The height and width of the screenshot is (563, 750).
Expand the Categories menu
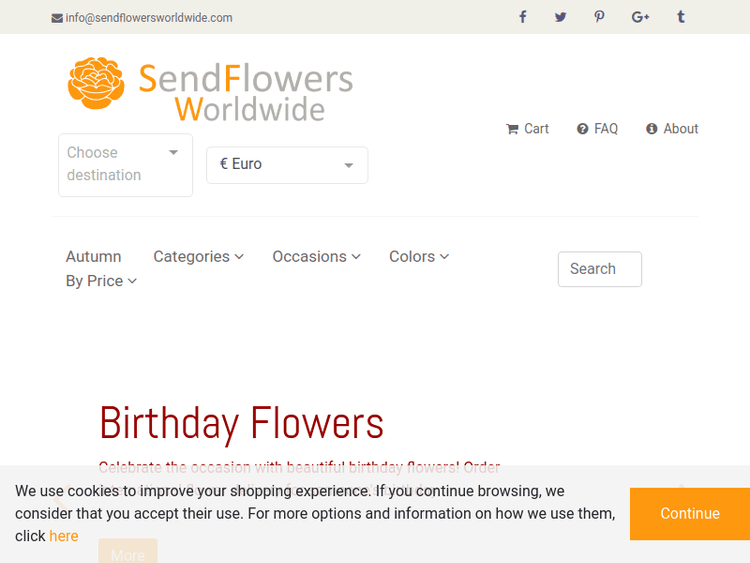[199, 256]
